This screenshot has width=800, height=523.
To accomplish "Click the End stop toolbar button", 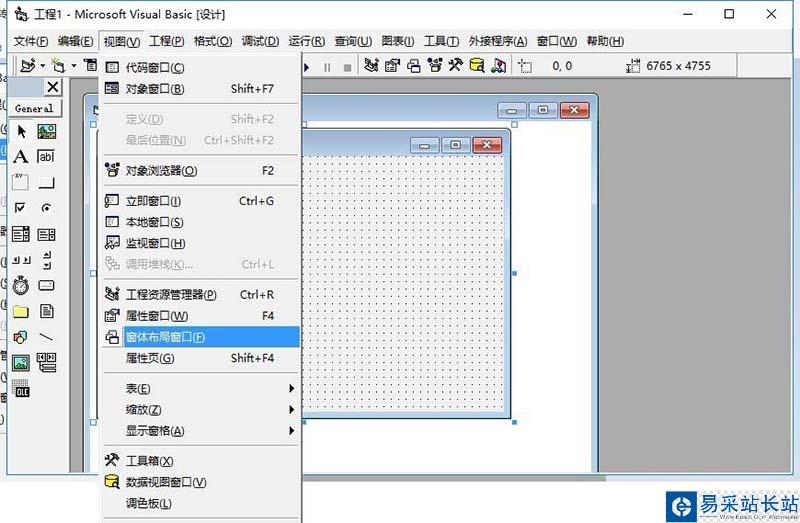I will [347, 67].
